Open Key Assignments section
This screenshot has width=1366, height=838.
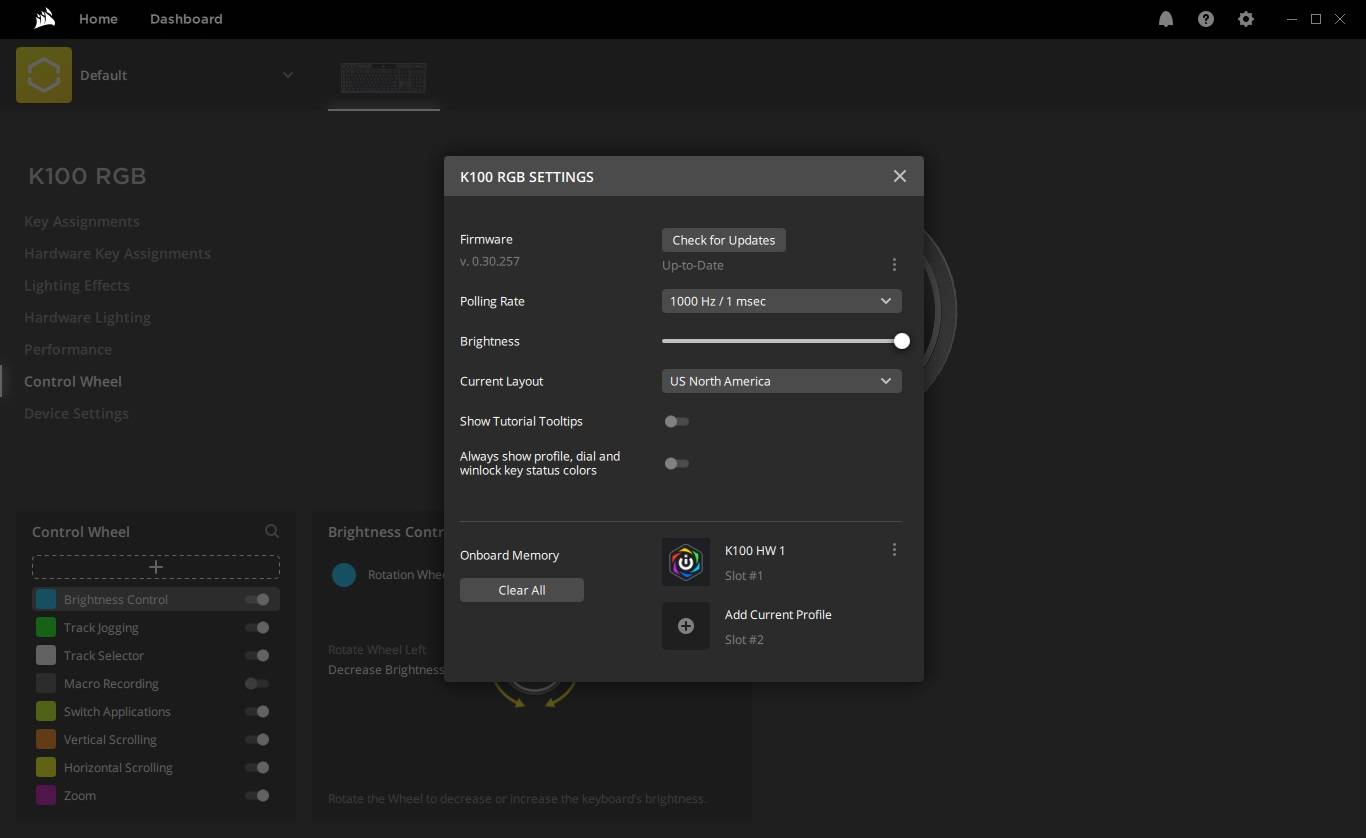pos(82,222)
